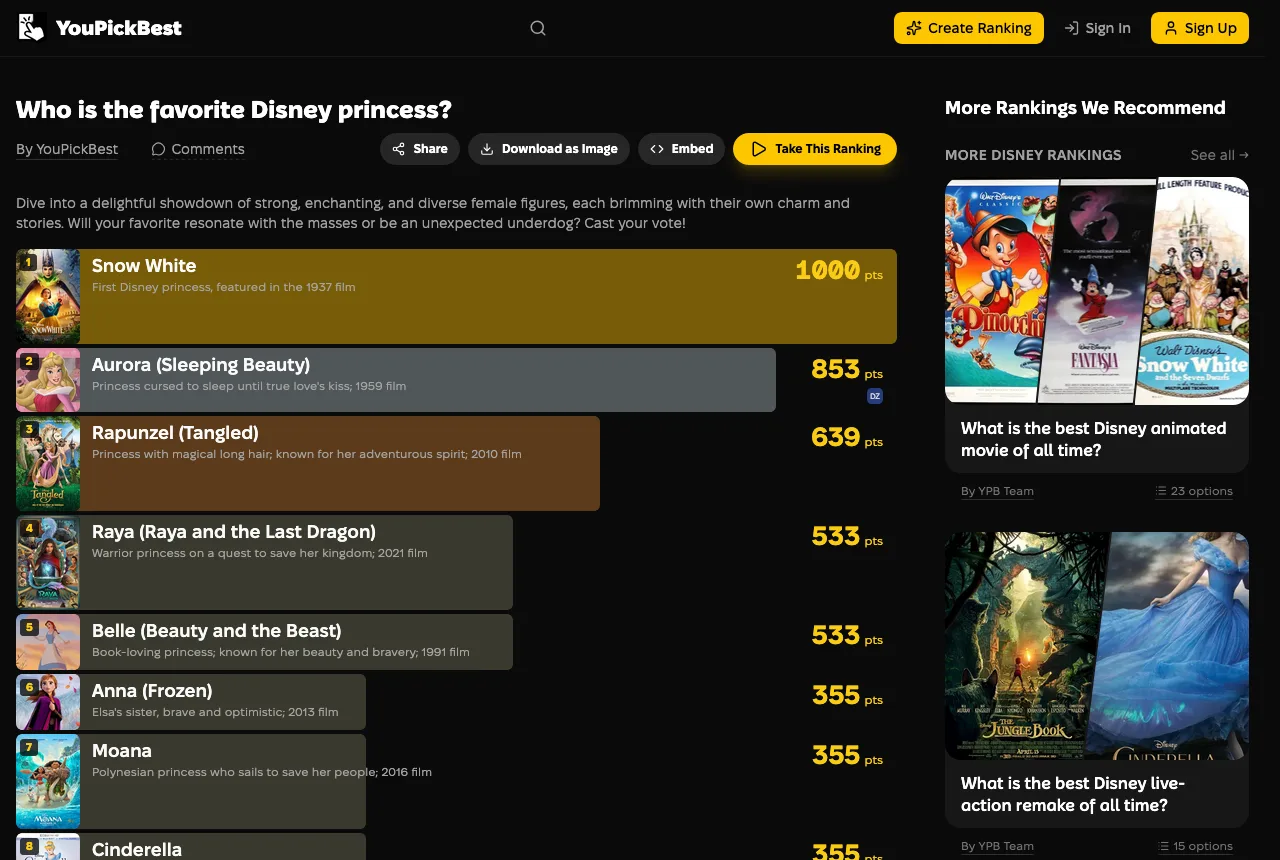Click the 853 pts score for Aurora
The image size is (1280, 860).
[x=847, y=369]
